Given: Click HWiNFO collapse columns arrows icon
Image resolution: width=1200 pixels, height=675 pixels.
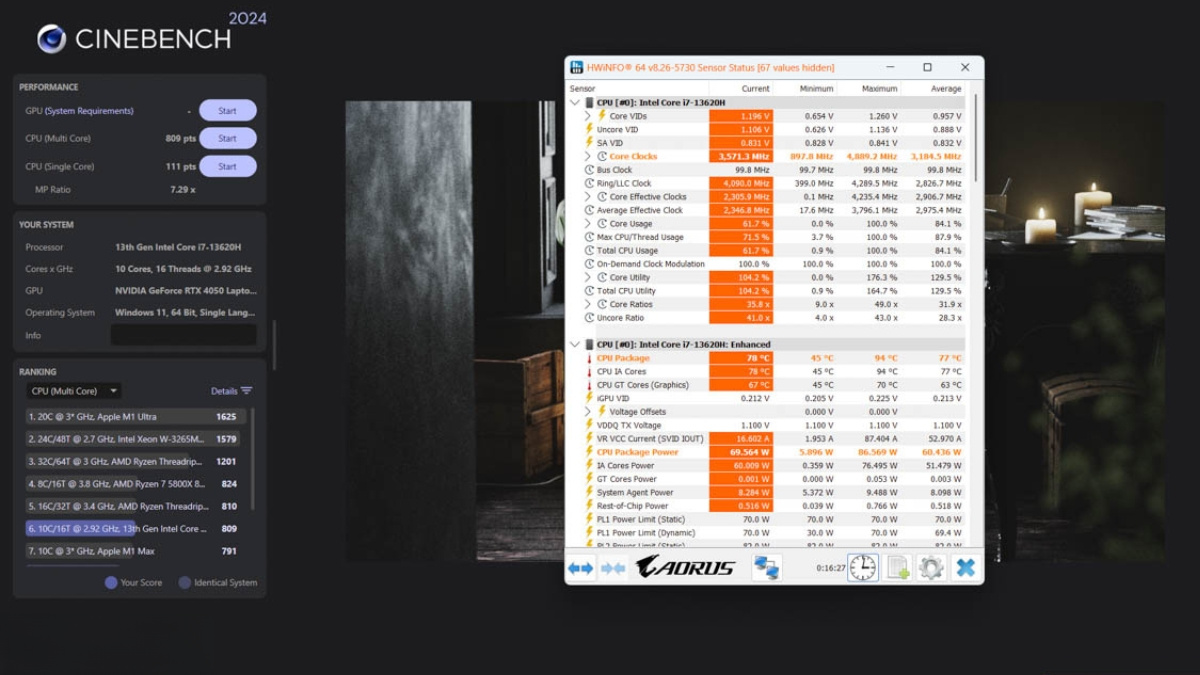Looking at the screenshot, I should 613,568.
